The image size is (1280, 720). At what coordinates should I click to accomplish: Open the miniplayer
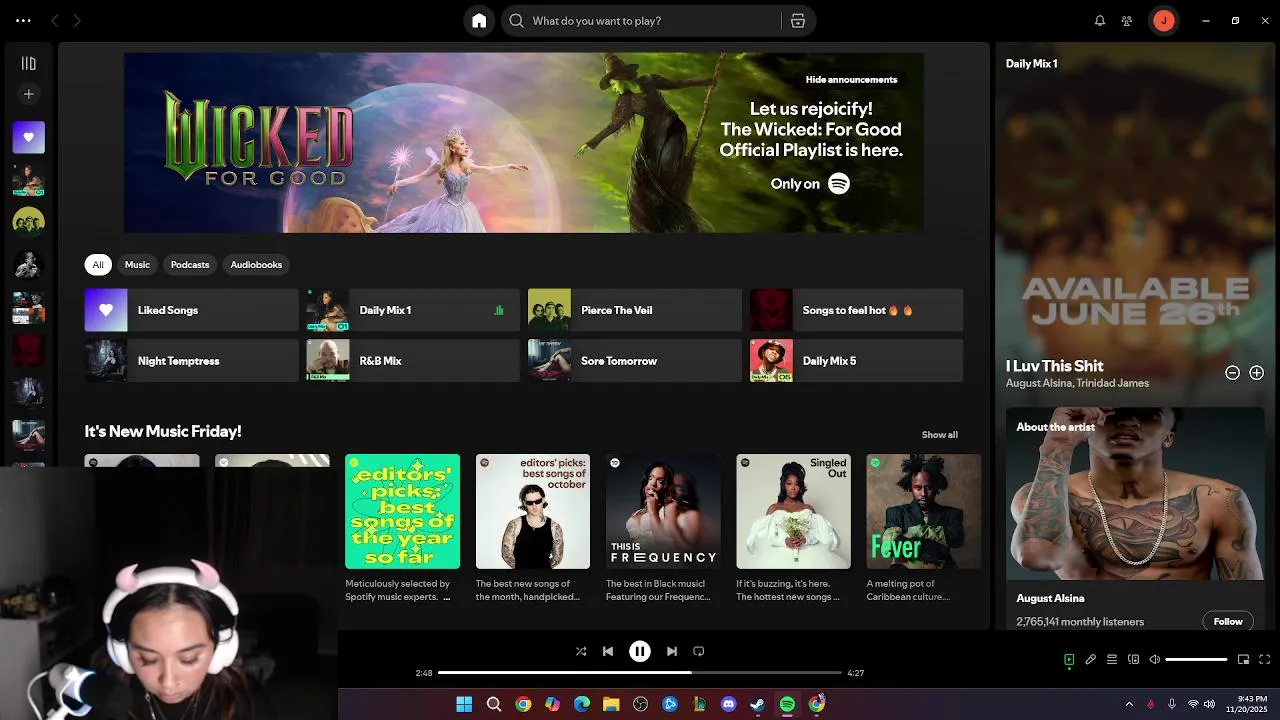(x=1244, y=660)
